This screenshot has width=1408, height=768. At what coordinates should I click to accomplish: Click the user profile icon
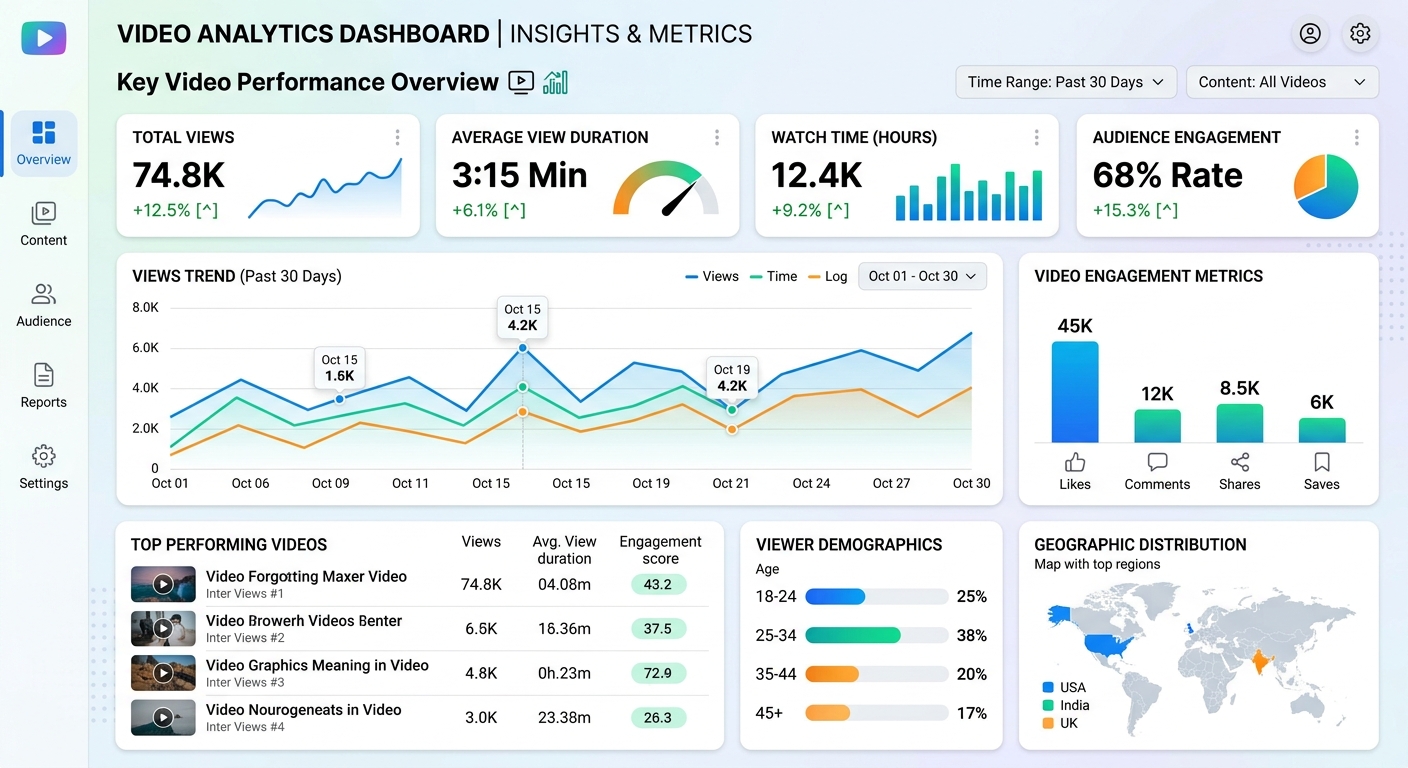pyautogui.click(x=1309, y=34)
